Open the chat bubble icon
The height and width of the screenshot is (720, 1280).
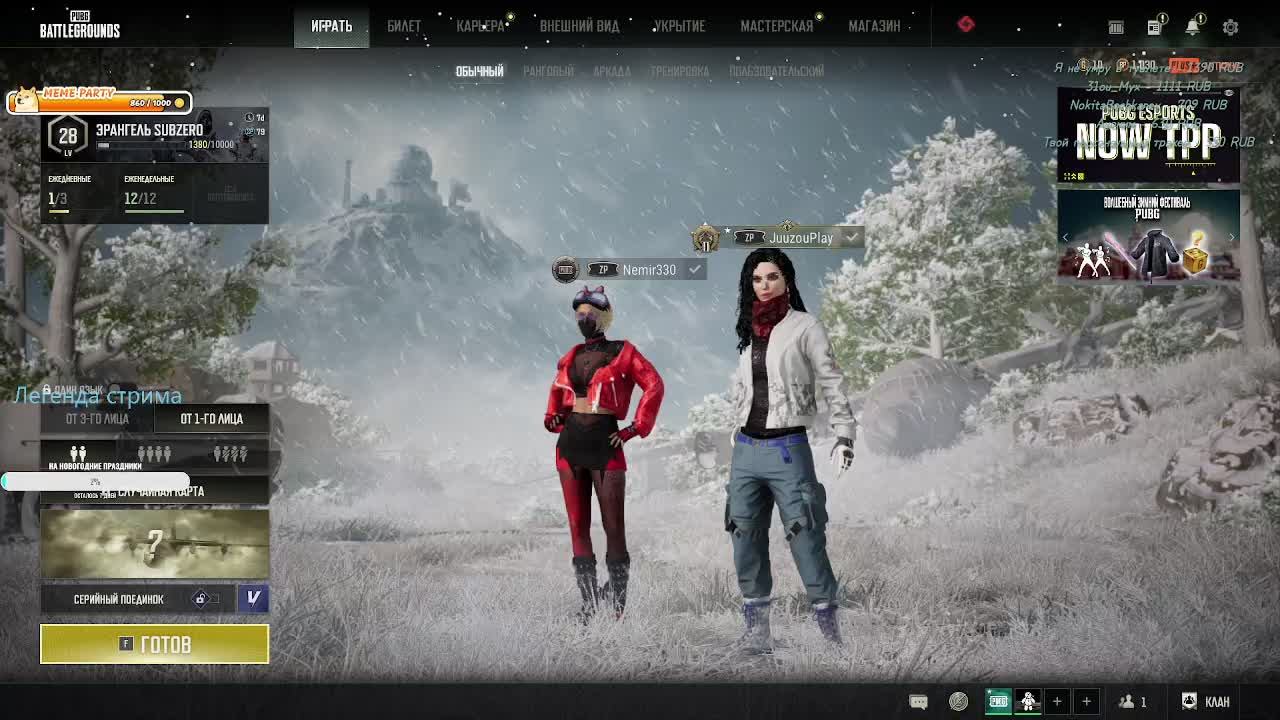[x=918, y=702]
